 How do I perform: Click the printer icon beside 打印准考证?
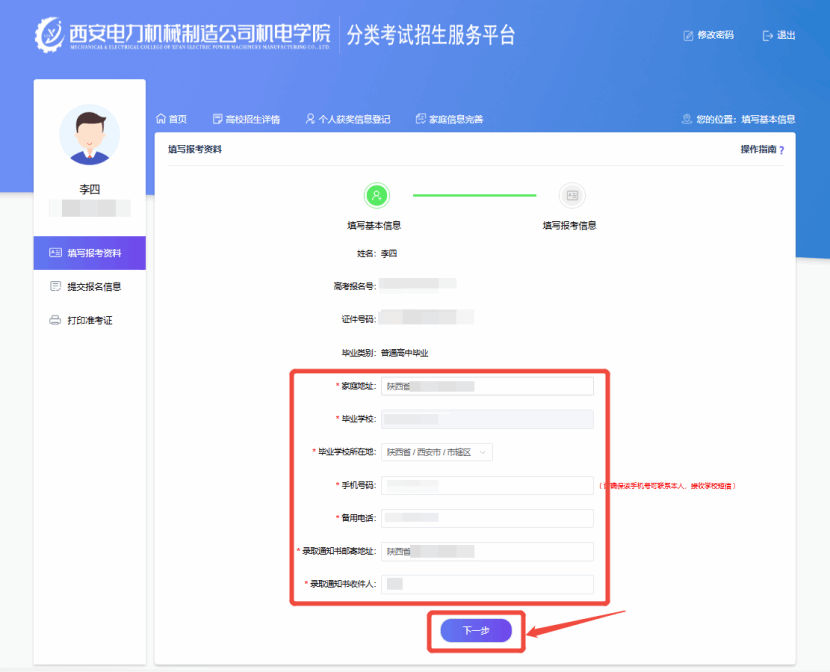click(x=55, y=320)
